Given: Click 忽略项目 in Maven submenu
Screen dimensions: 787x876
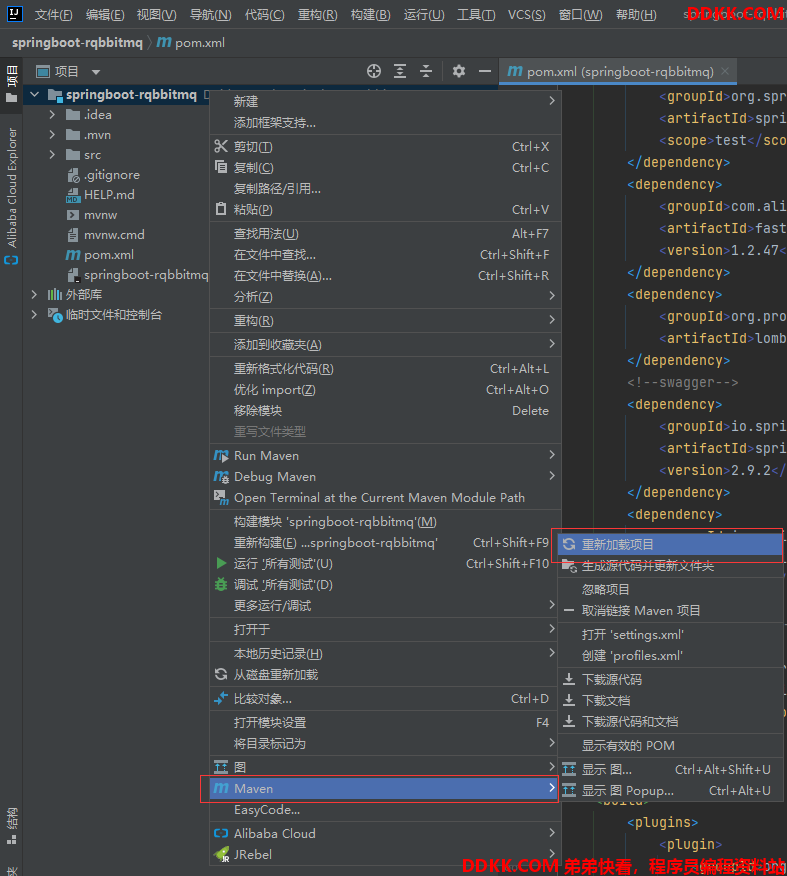Looking at the screenshot, I should point(670,589).
